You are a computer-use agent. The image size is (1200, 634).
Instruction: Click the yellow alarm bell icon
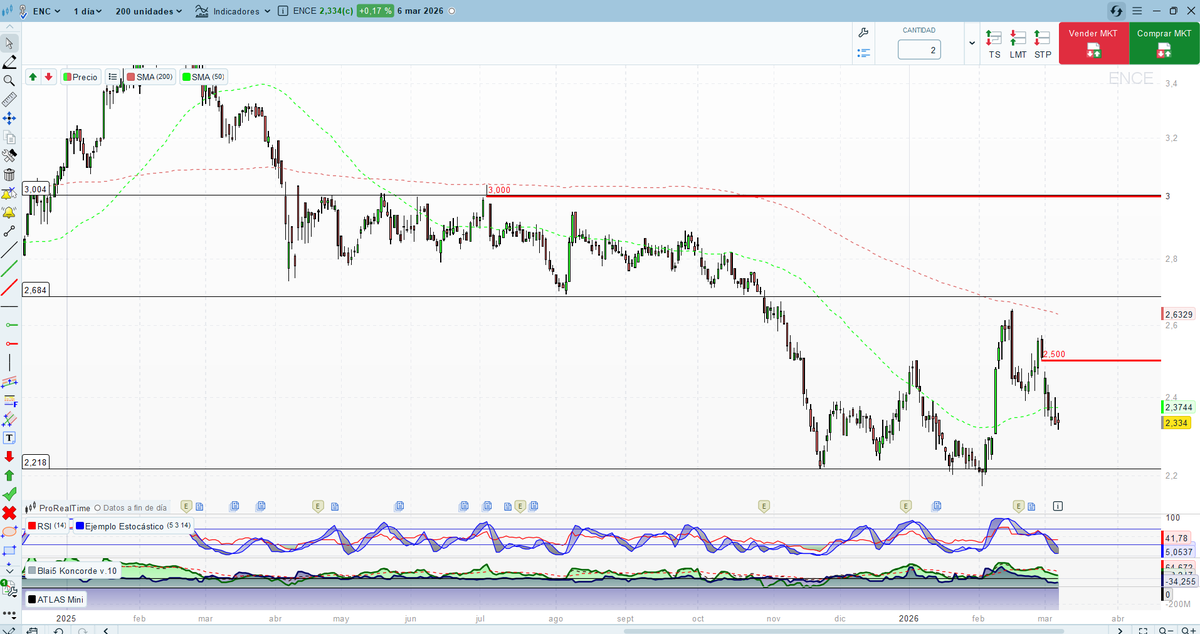pos(9,212)
